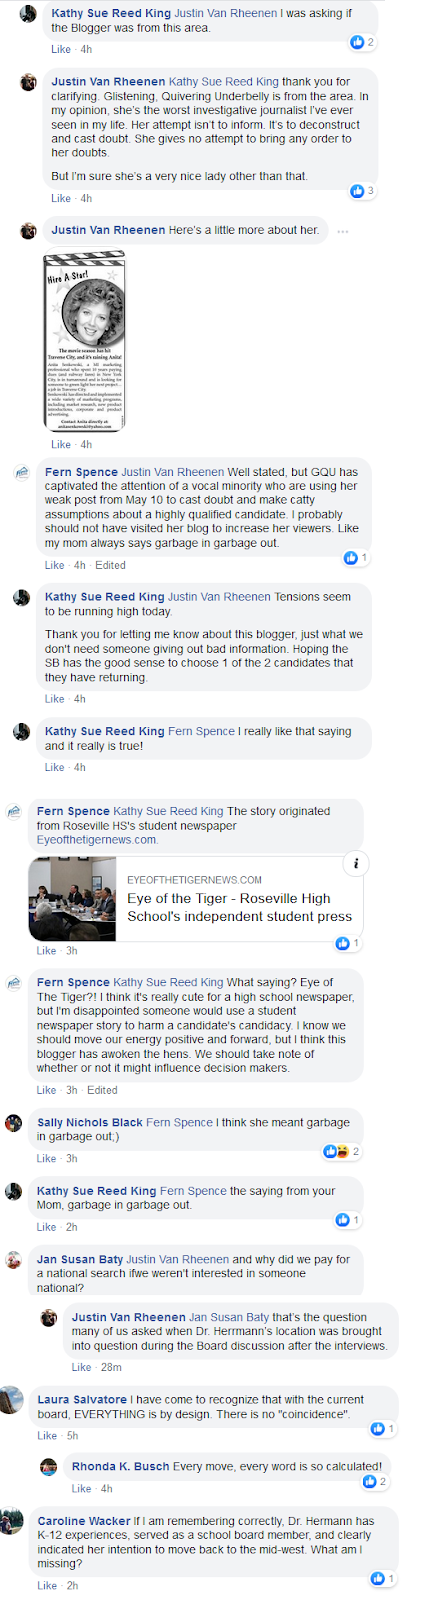Click the like reaction count on Kathy's first comment

click(362, 42)
